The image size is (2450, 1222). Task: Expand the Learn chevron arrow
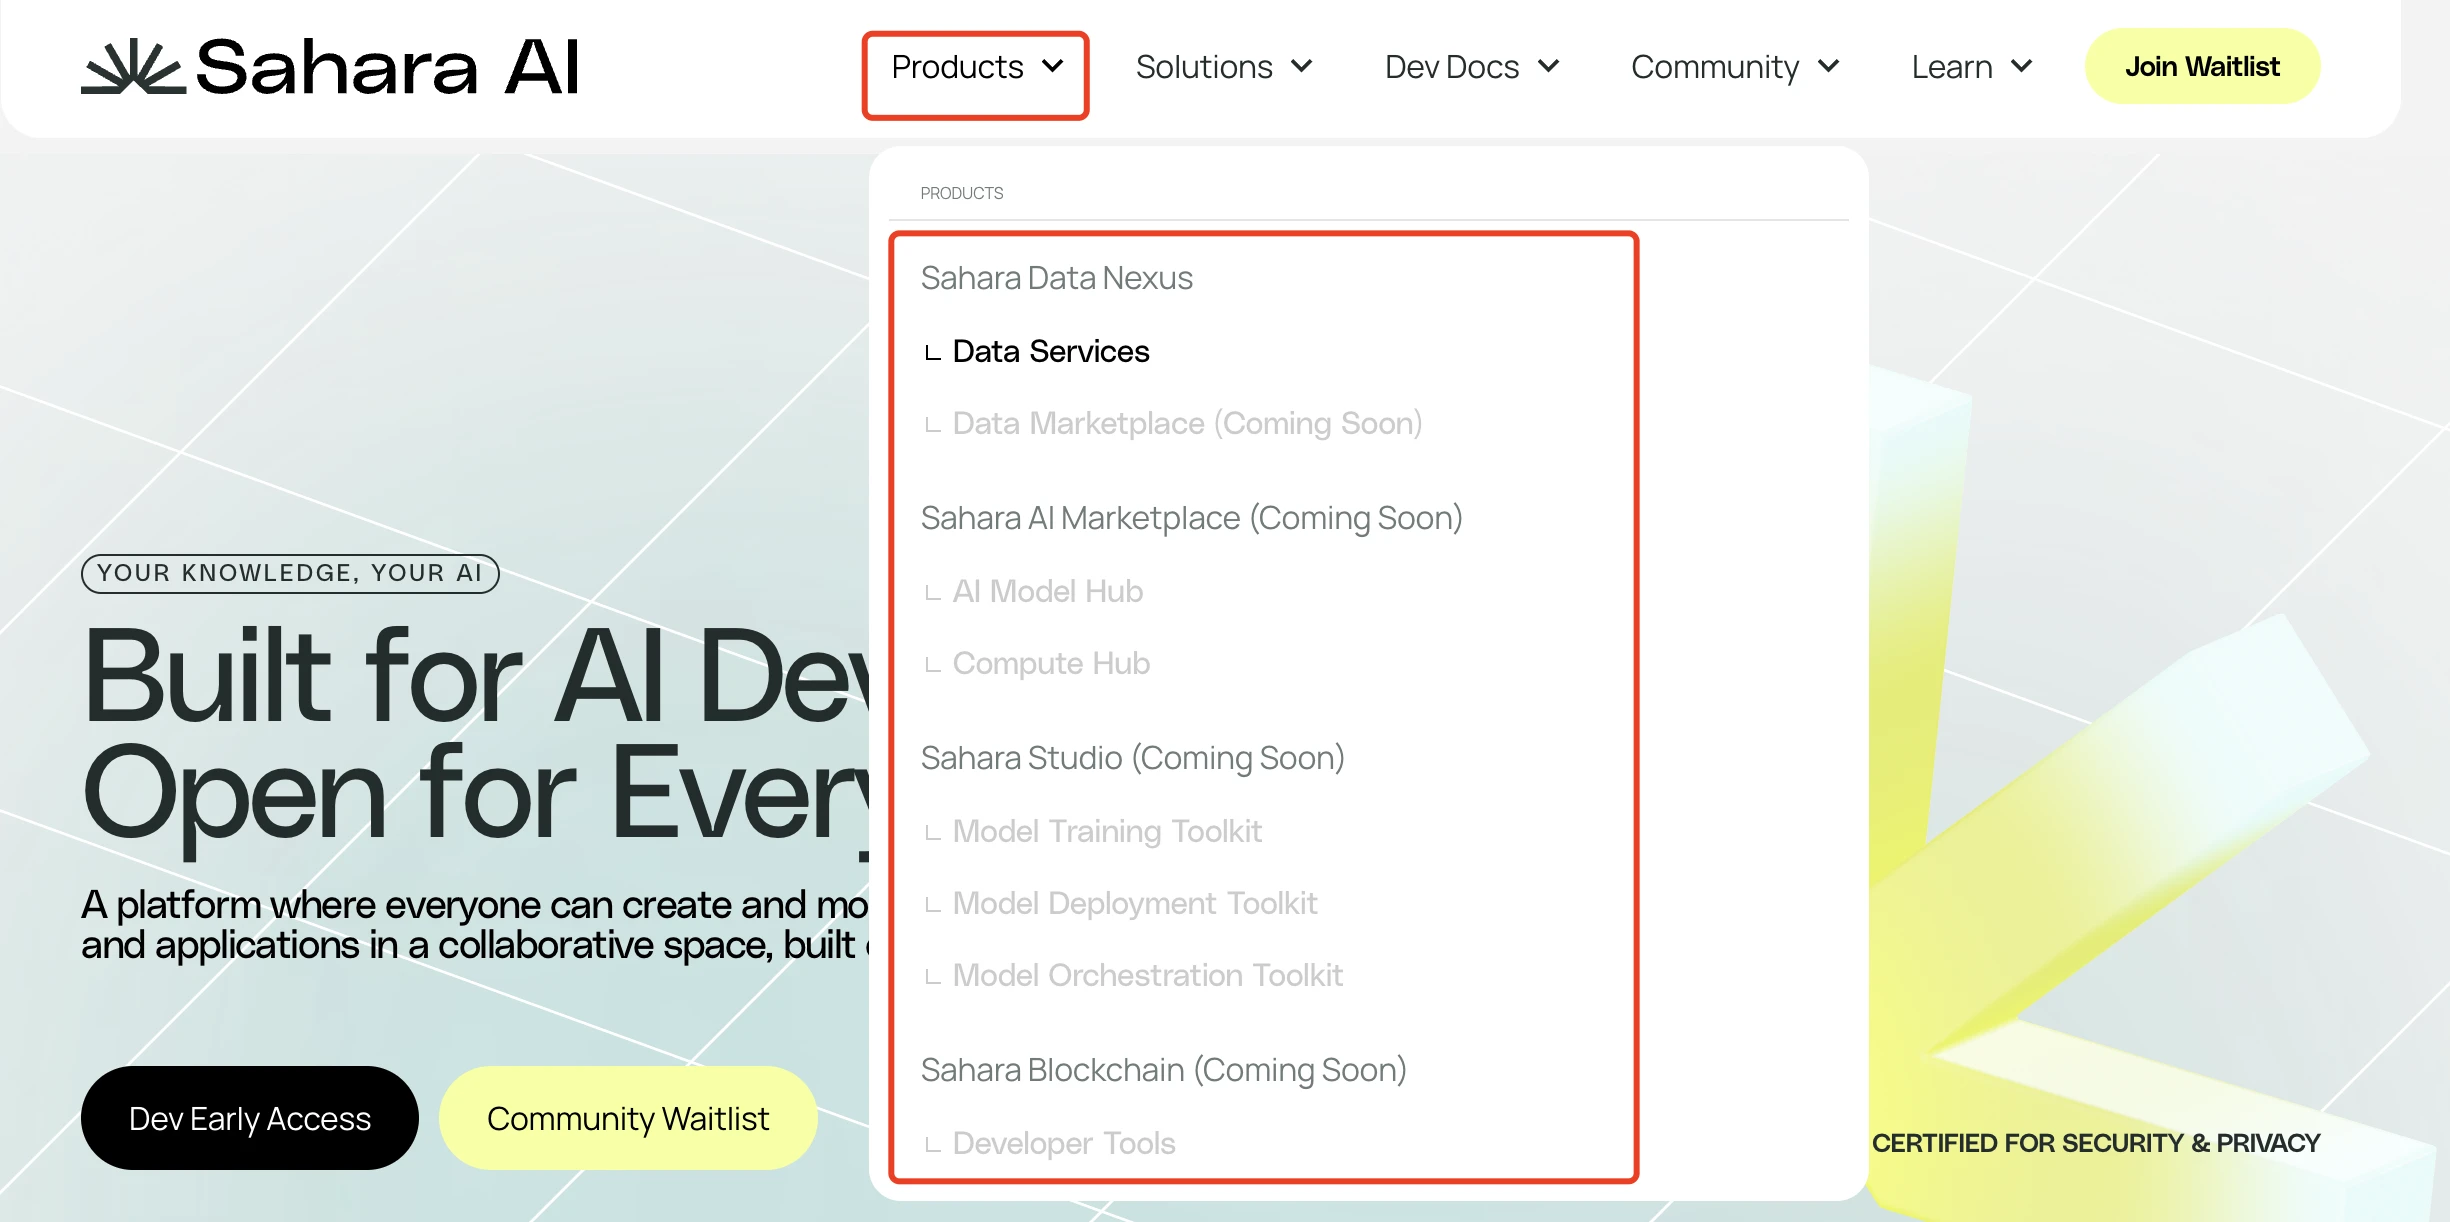click(x=2021, y=66)
